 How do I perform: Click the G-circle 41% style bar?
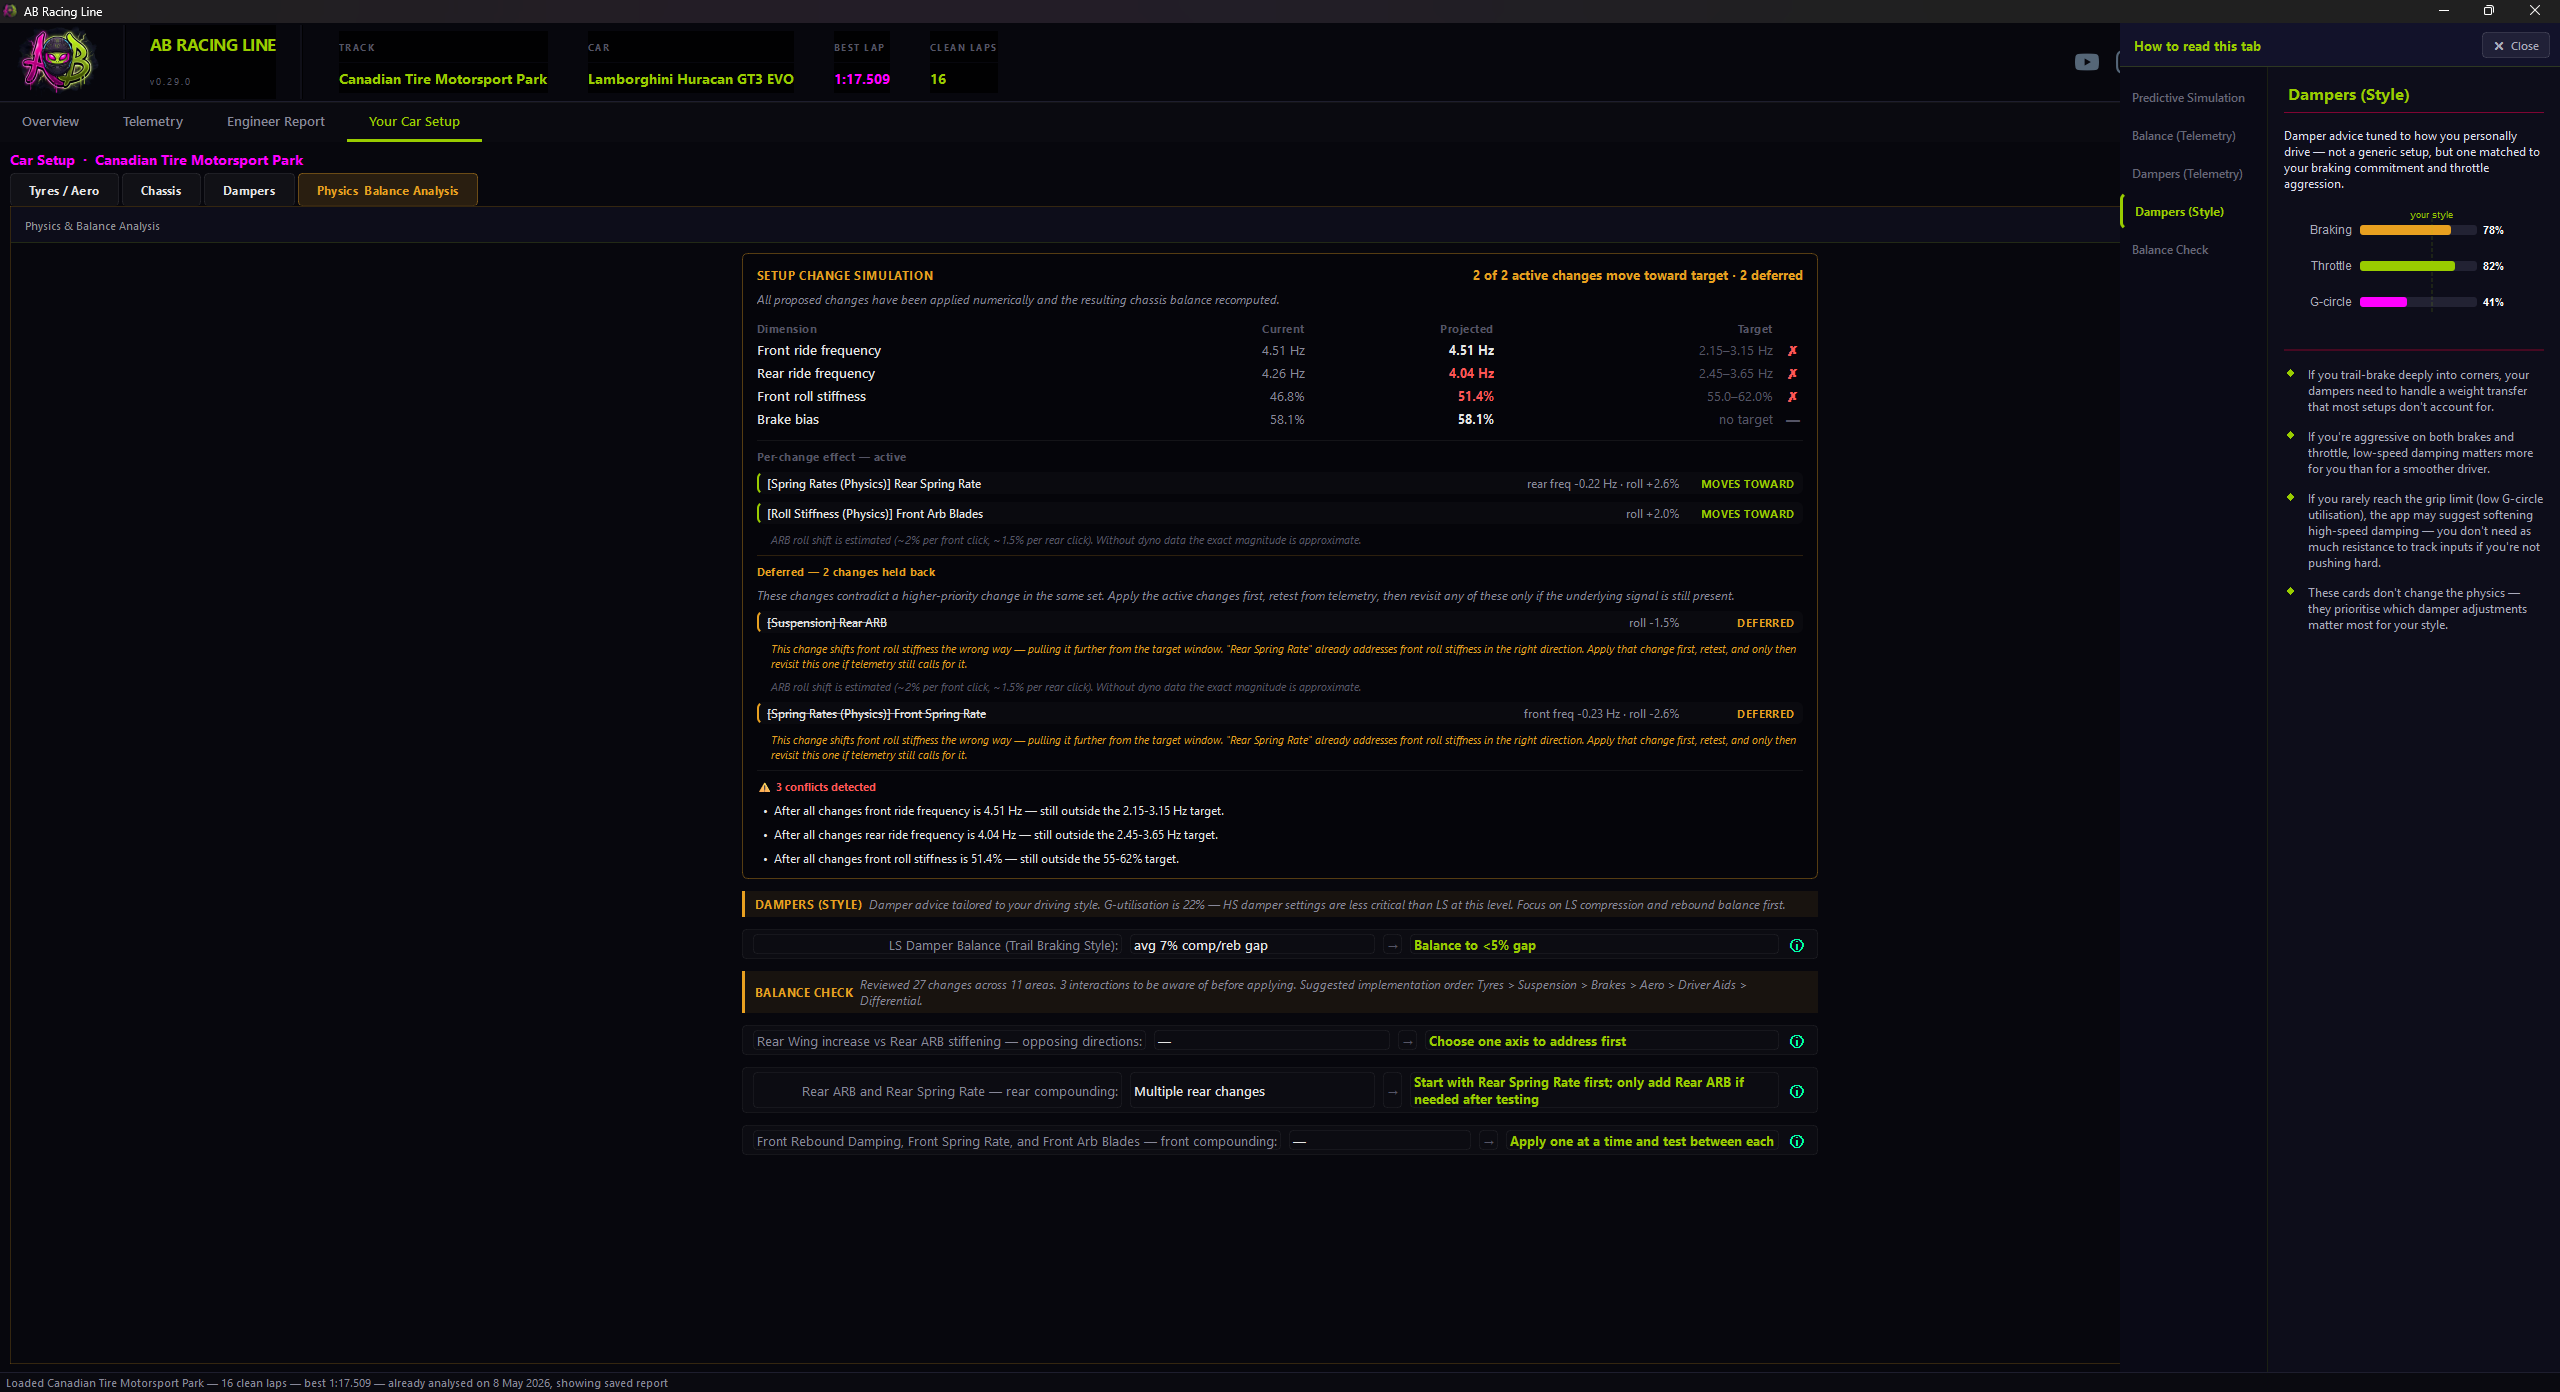click(2418, 302)
